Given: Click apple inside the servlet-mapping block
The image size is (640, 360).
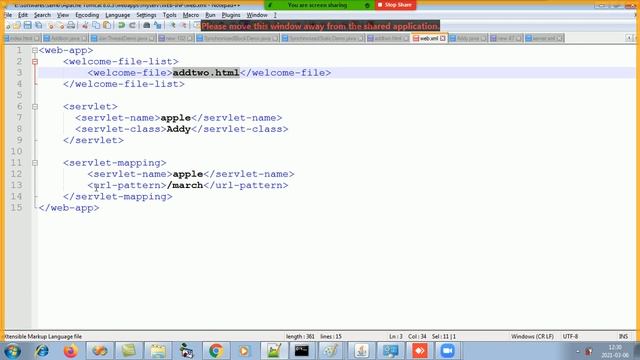Looking at the screenshot, I should 188,174.
